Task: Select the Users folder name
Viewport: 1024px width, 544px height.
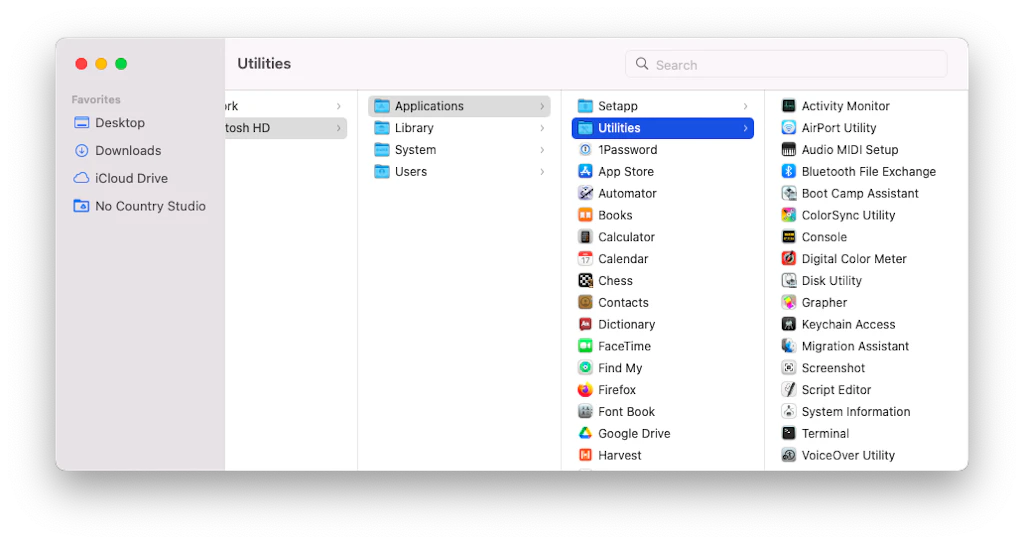Action: 411,172
